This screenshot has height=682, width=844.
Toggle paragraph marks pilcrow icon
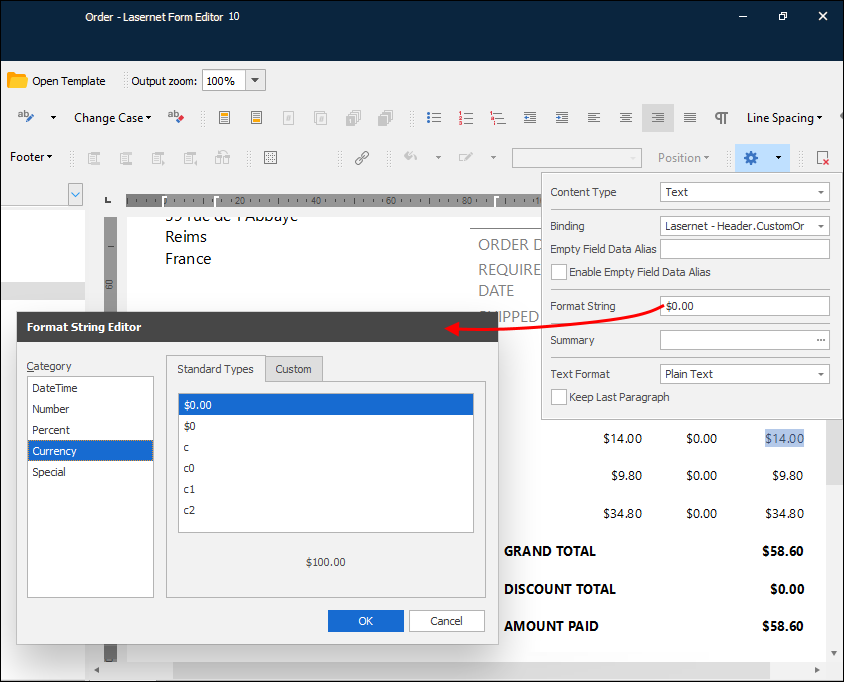(721, 118)
